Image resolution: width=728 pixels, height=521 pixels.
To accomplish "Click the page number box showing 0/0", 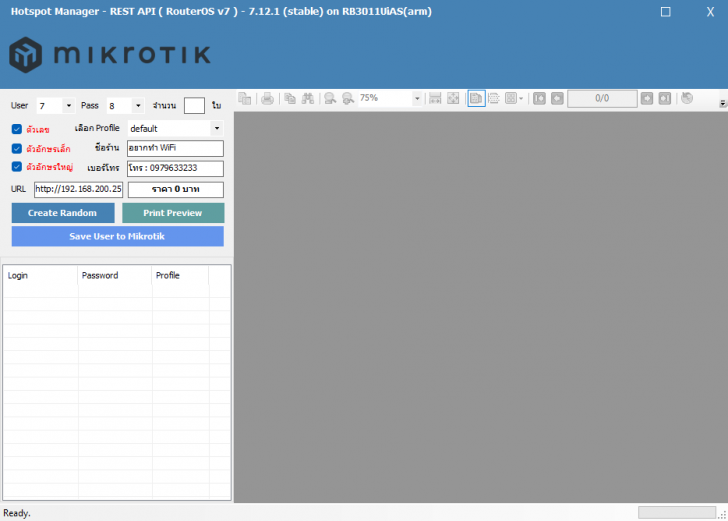I will click(602, 98).
